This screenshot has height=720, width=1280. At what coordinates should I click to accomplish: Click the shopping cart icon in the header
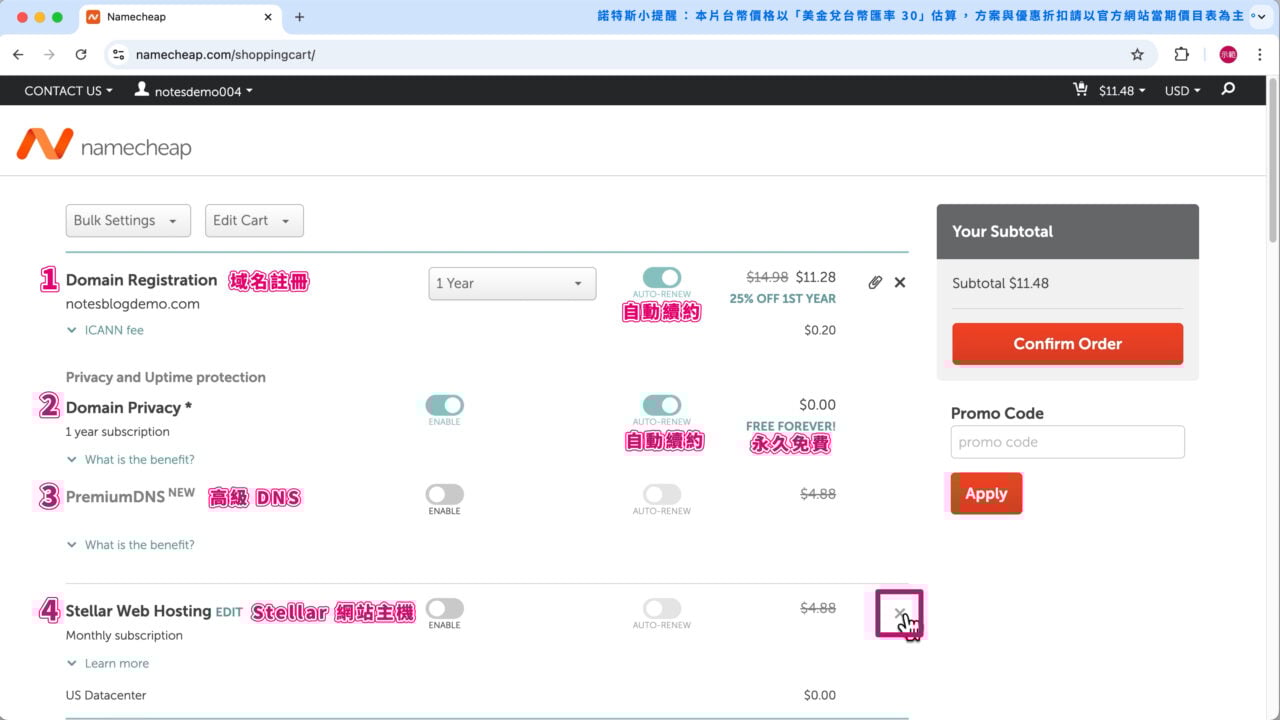pyautogui.click(x=1080, y=90)
